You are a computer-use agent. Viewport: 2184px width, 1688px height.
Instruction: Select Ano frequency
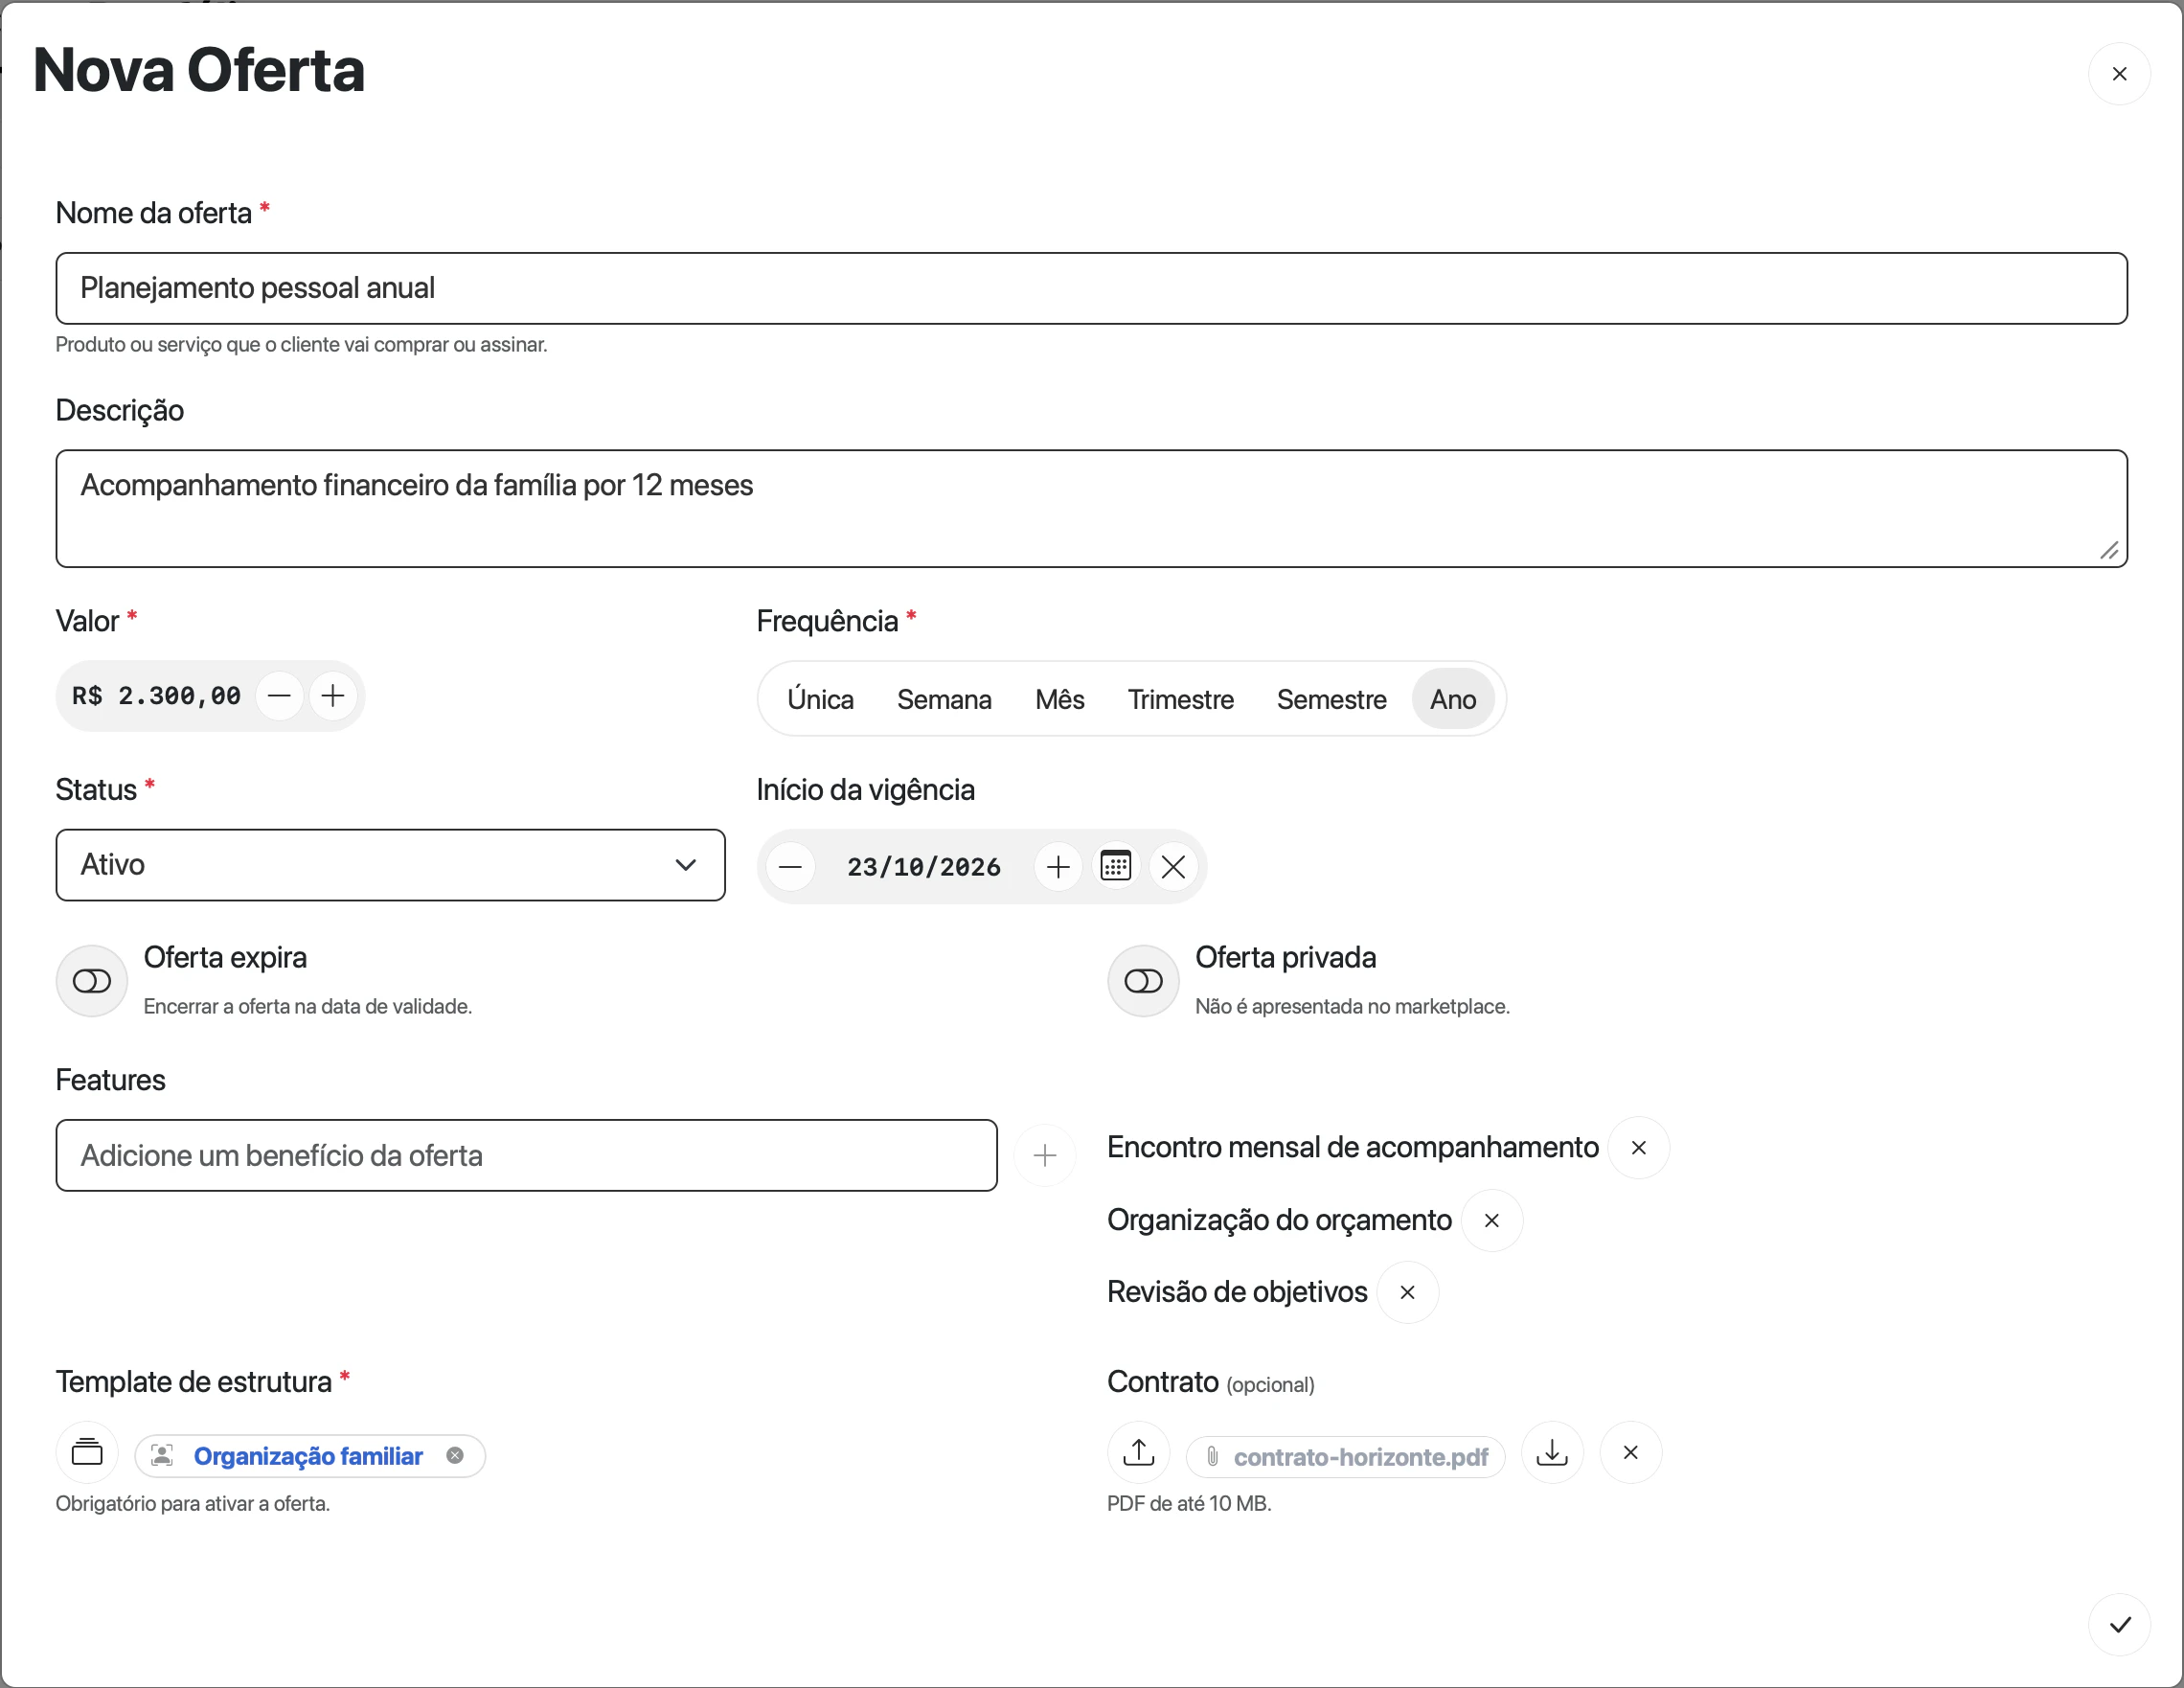coord(1452,699)
